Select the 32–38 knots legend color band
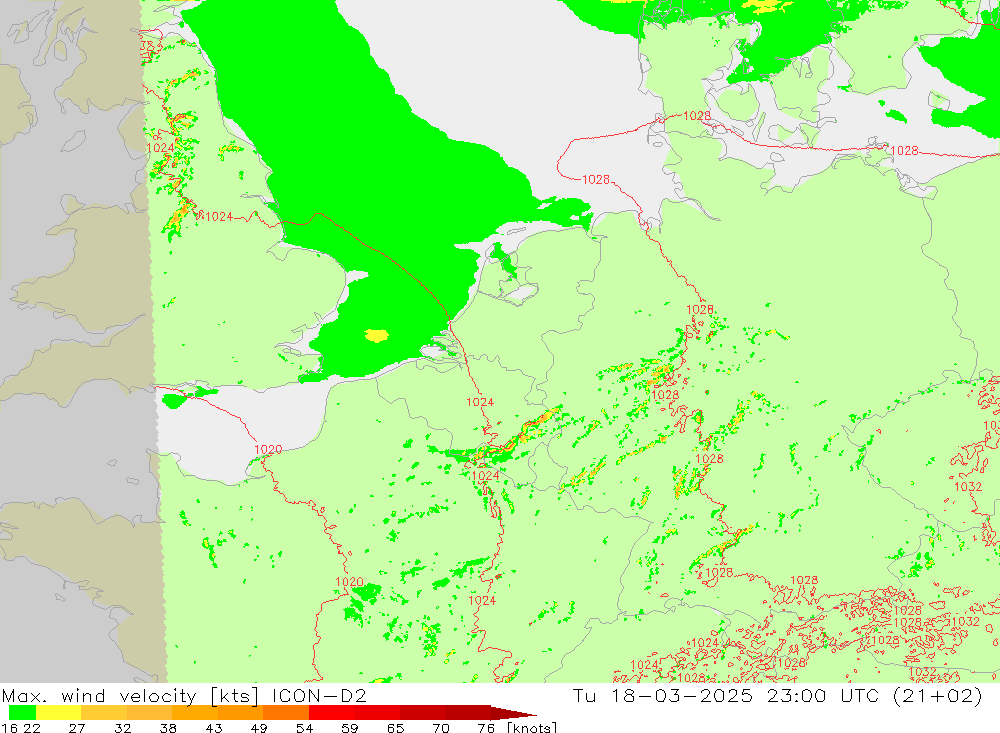This screenshot has width=1000, height=733. tap(149, 713)
